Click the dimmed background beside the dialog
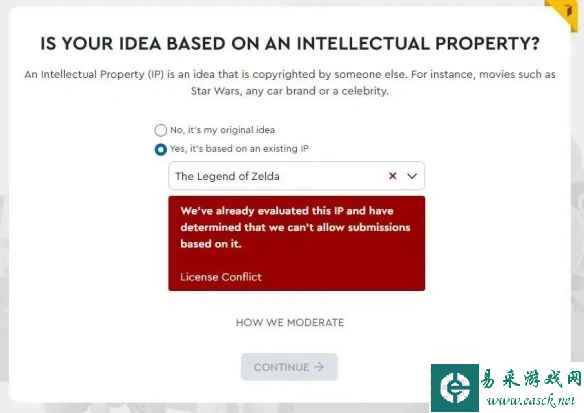The image size is (584, 413). pyautogui.click(x=4, y=223)
